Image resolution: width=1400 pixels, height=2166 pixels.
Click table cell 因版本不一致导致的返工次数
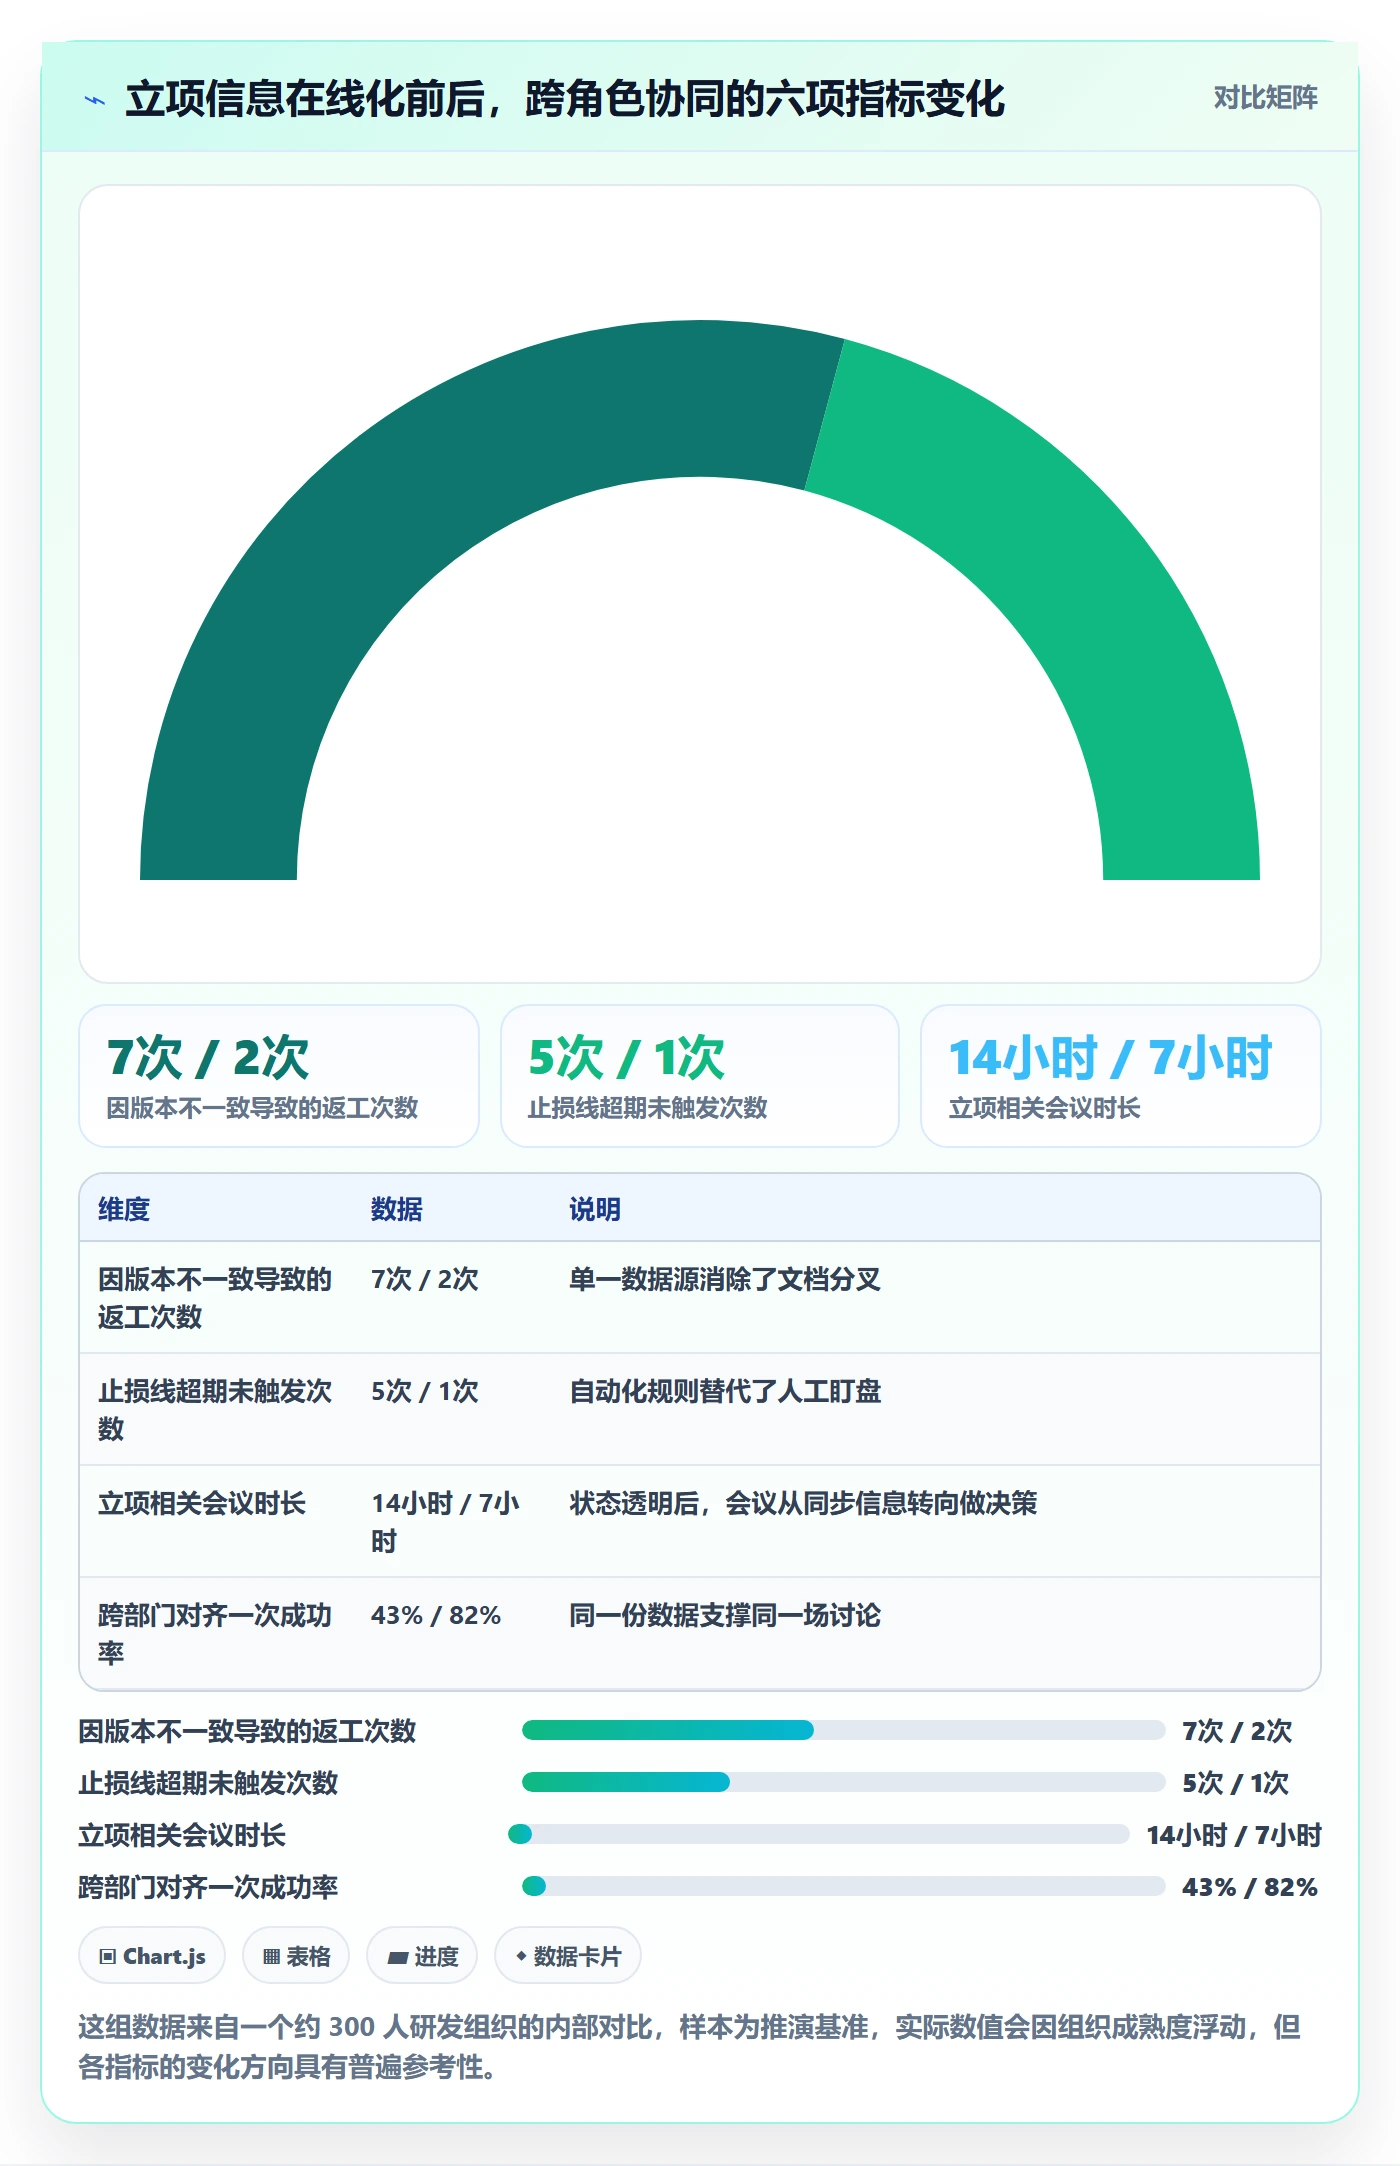point(216,1297)
